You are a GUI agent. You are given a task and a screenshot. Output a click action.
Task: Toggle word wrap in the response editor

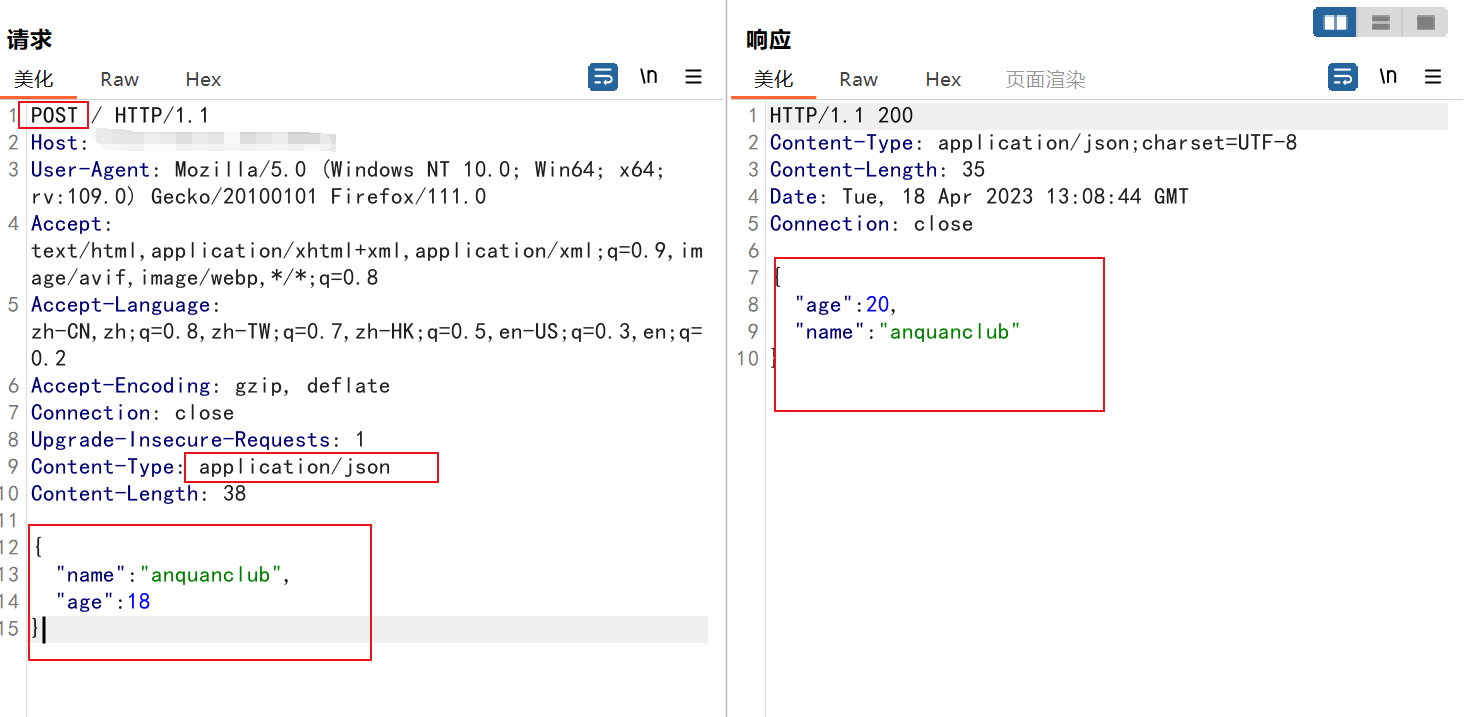1341,75
